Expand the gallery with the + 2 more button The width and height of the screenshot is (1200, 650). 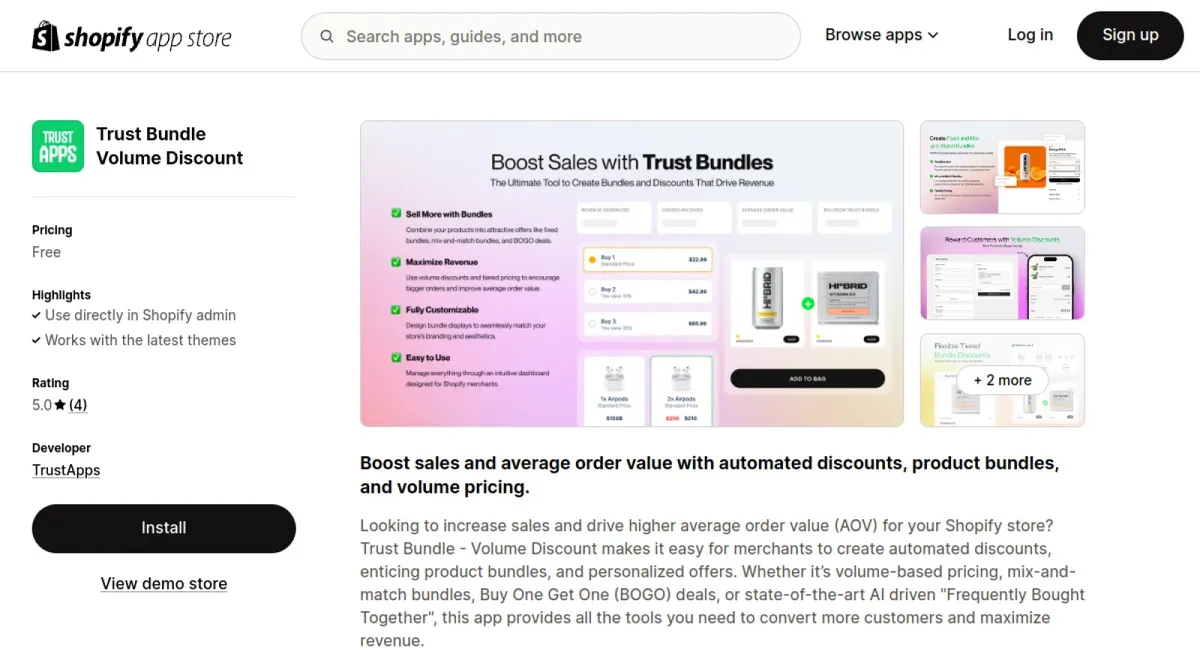click(x=1002, y=380)
